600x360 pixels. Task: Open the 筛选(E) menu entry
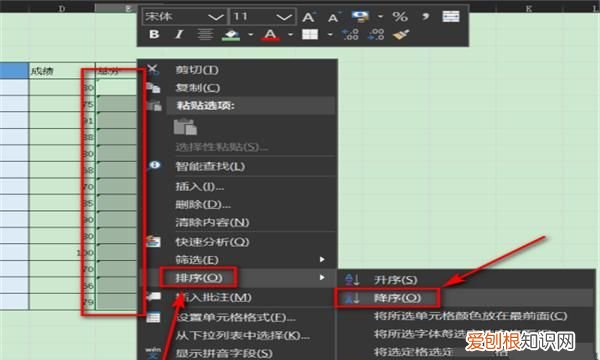coord(197,260)
